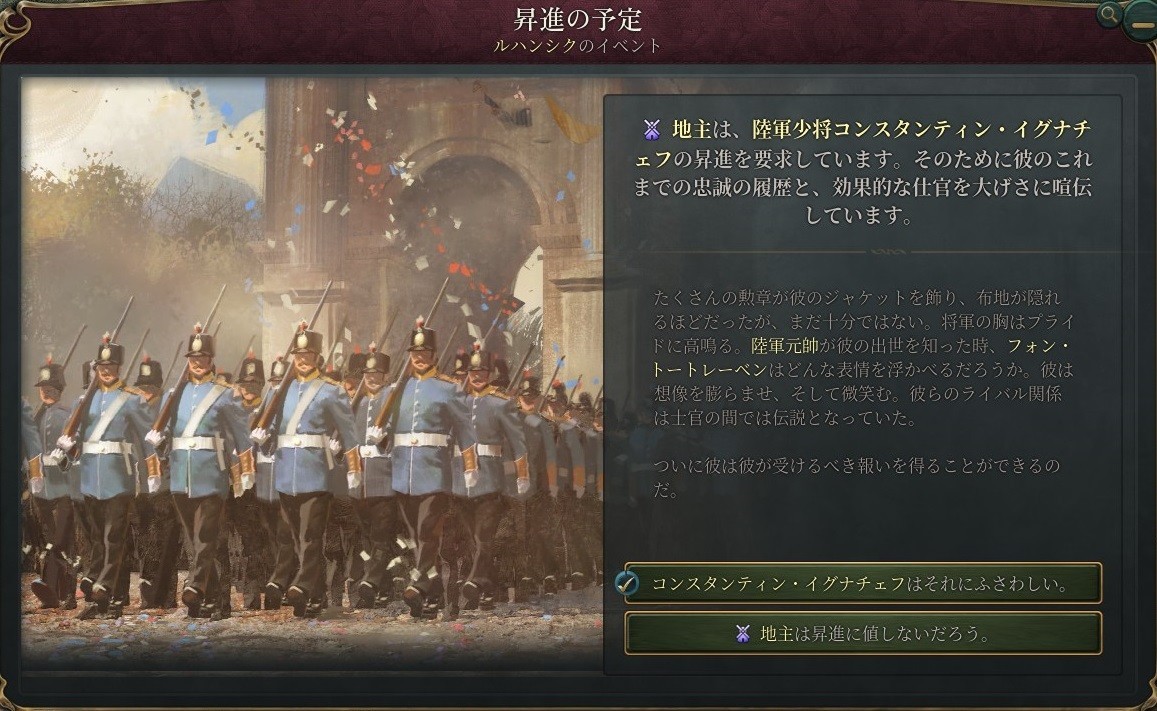
Task: Click the final sentence ついに彼は
Action: [856, 477]
